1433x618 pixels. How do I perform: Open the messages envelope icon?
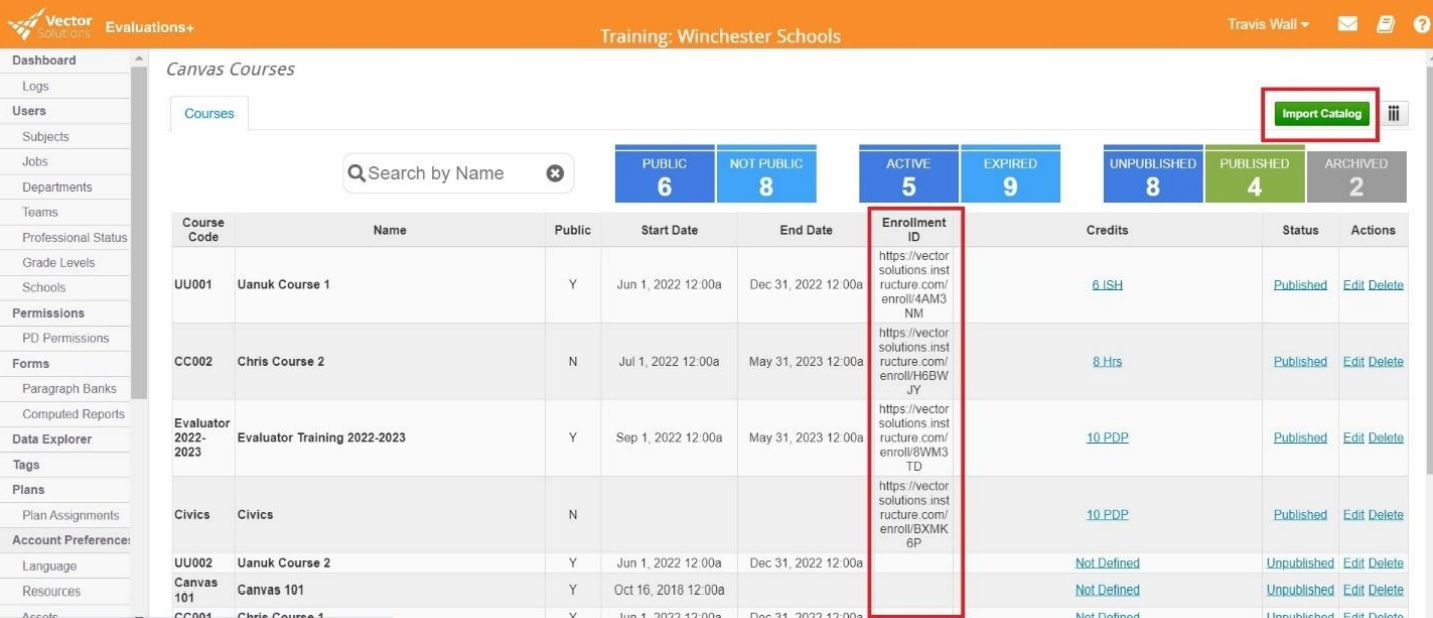1347,23
